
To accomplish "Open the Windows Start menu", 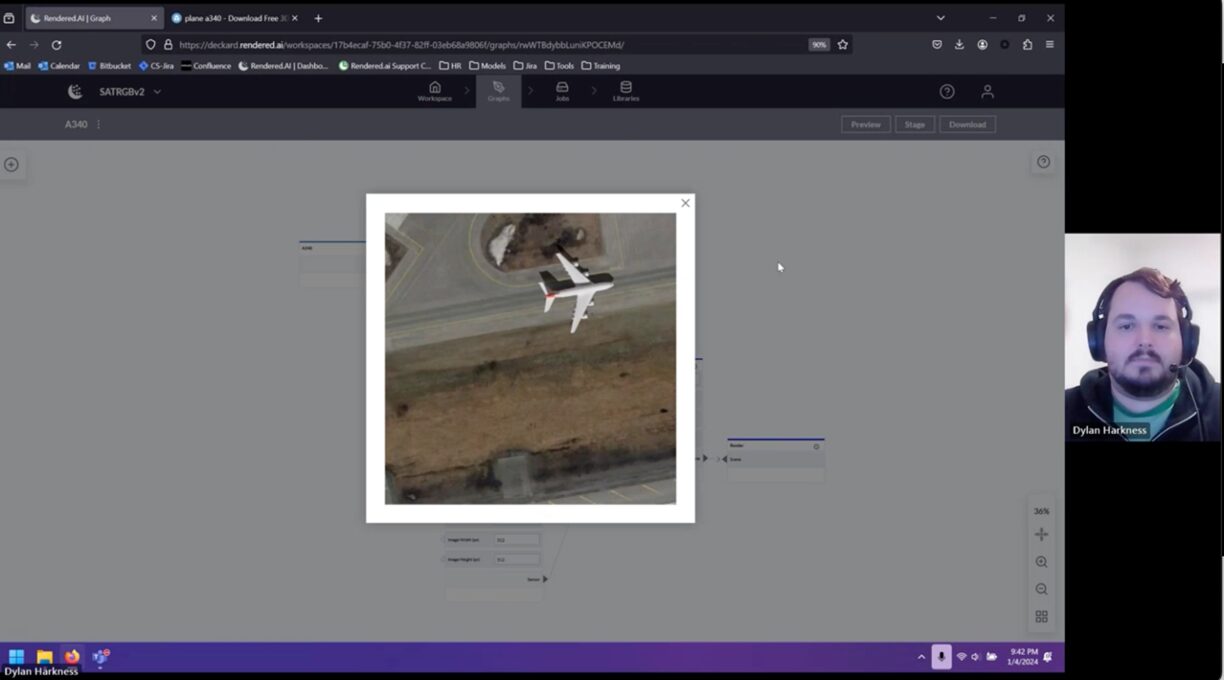I will coord(16,657).
